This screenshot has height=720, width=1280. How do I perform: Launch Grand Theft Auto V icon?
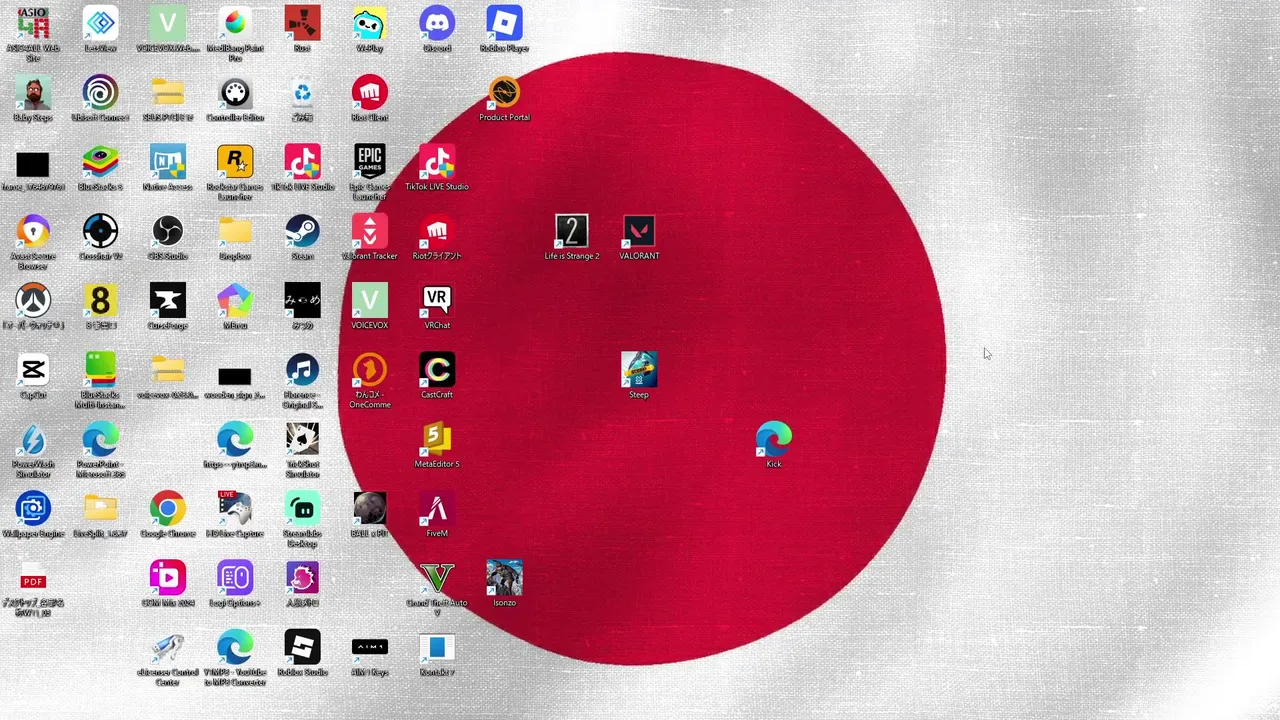pos(437,578)
